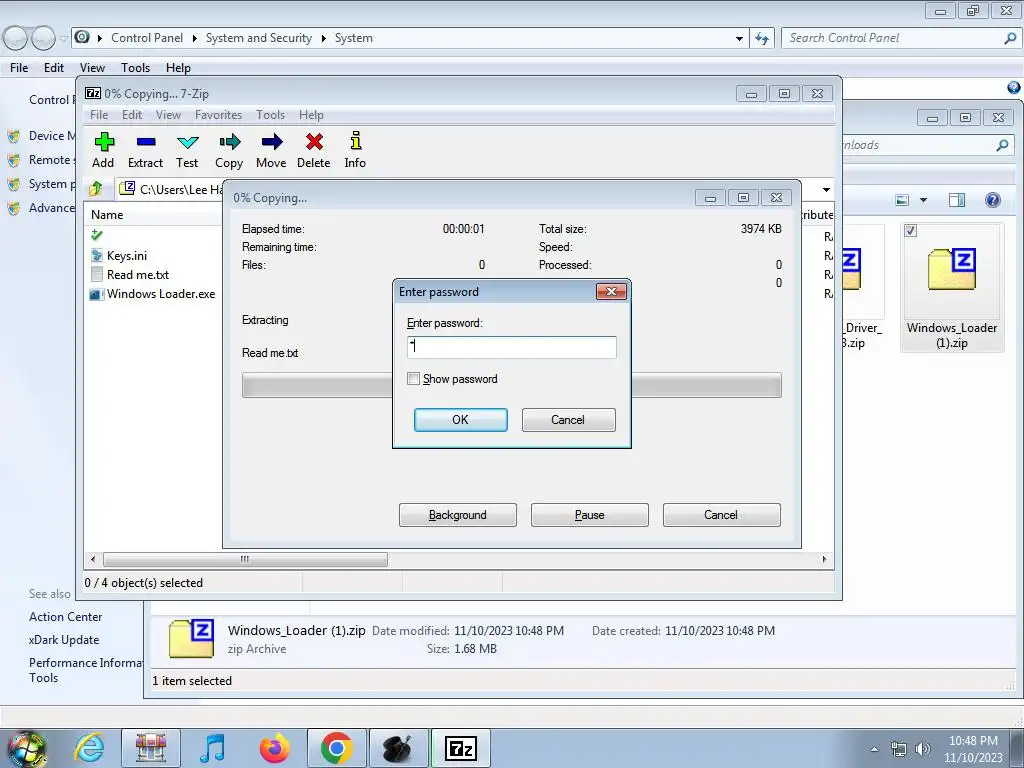The width and height of the screenshot is (1024, 768).
Task: Click the Info toolbar icon
Action: coord(355,150)
